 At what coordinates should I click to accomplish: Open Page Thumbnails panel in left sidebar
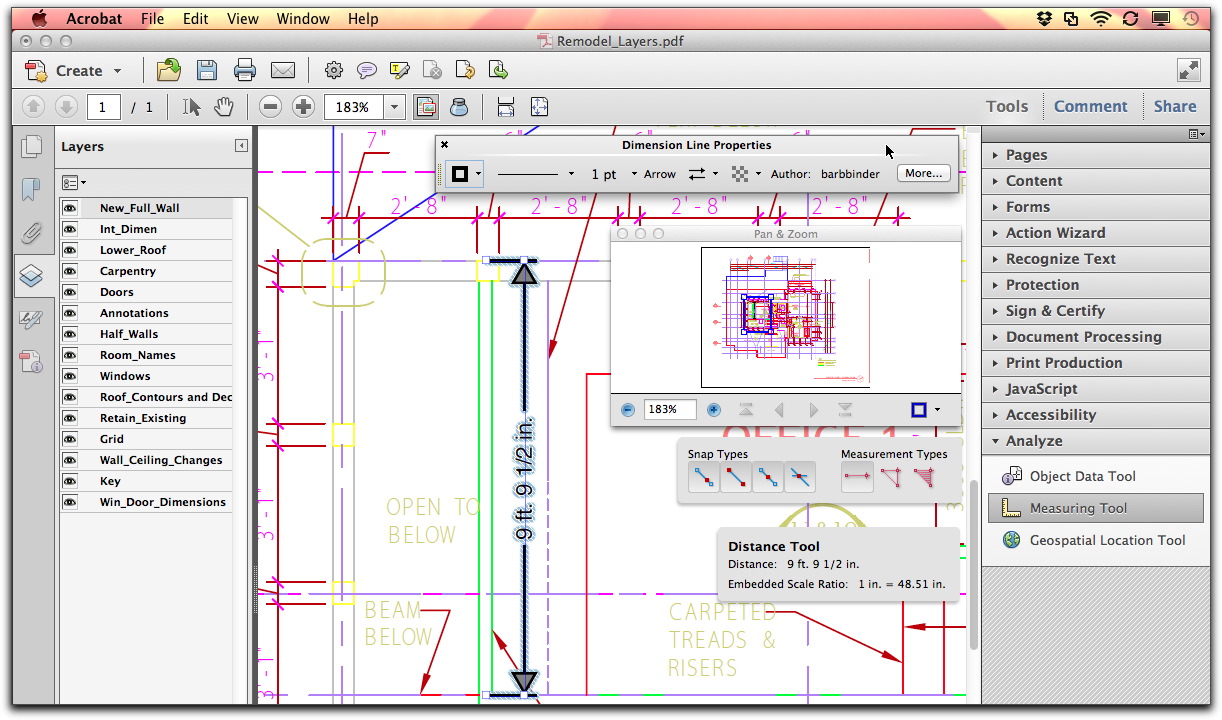[32, 146]
